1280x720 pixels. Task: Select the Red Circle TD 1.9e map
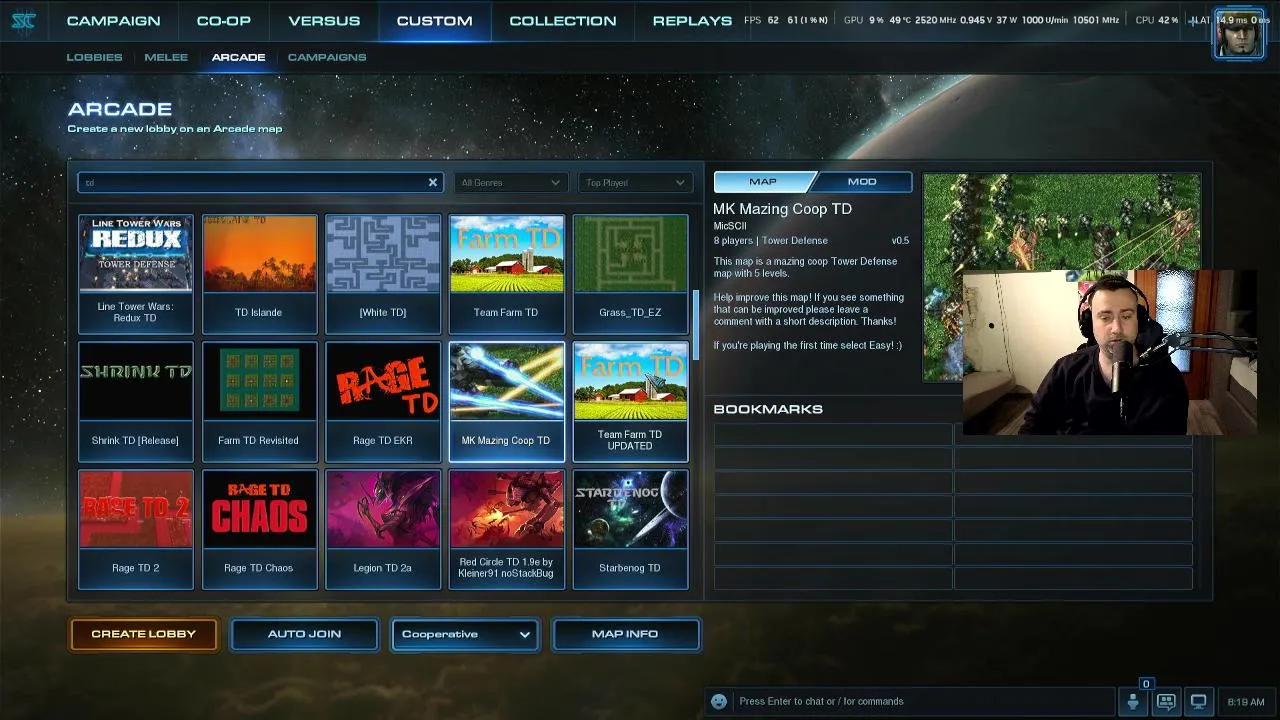[506, 530]
